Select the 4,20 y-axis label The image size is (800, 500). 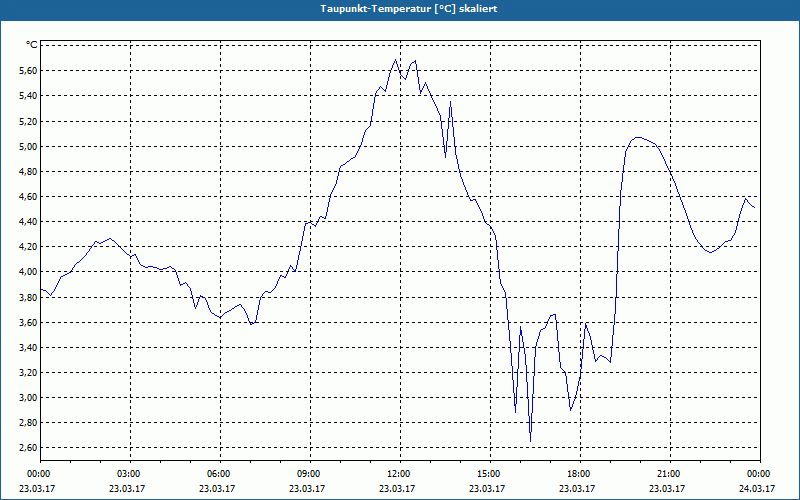(x=28, y=246)
